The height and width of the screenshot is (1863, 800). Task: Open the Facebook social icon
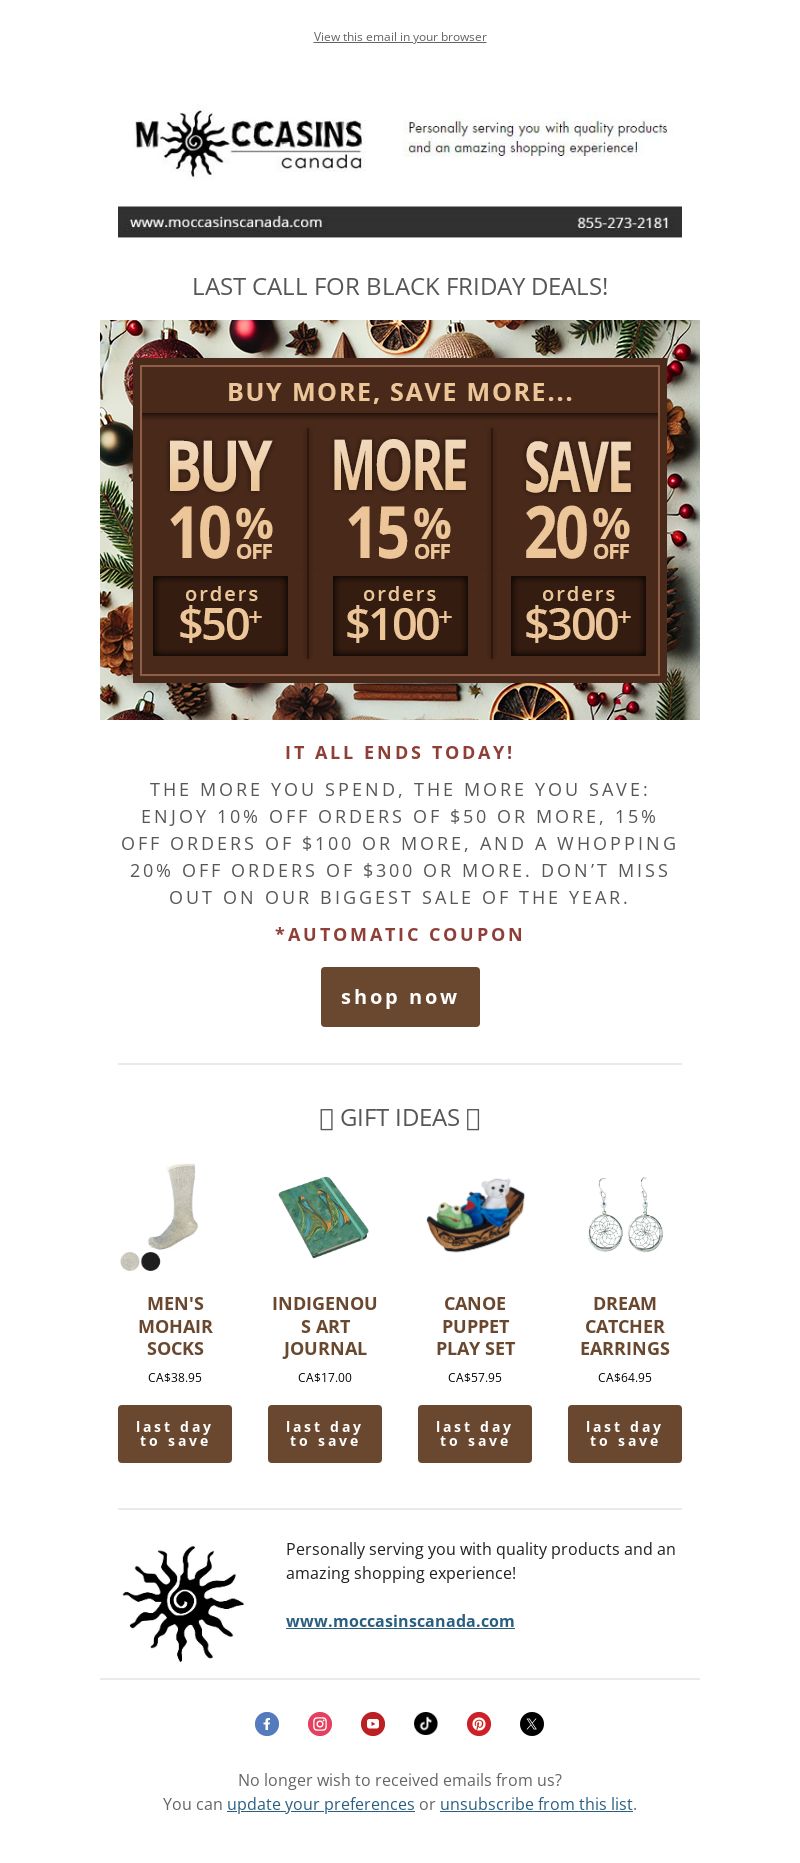267,1724
